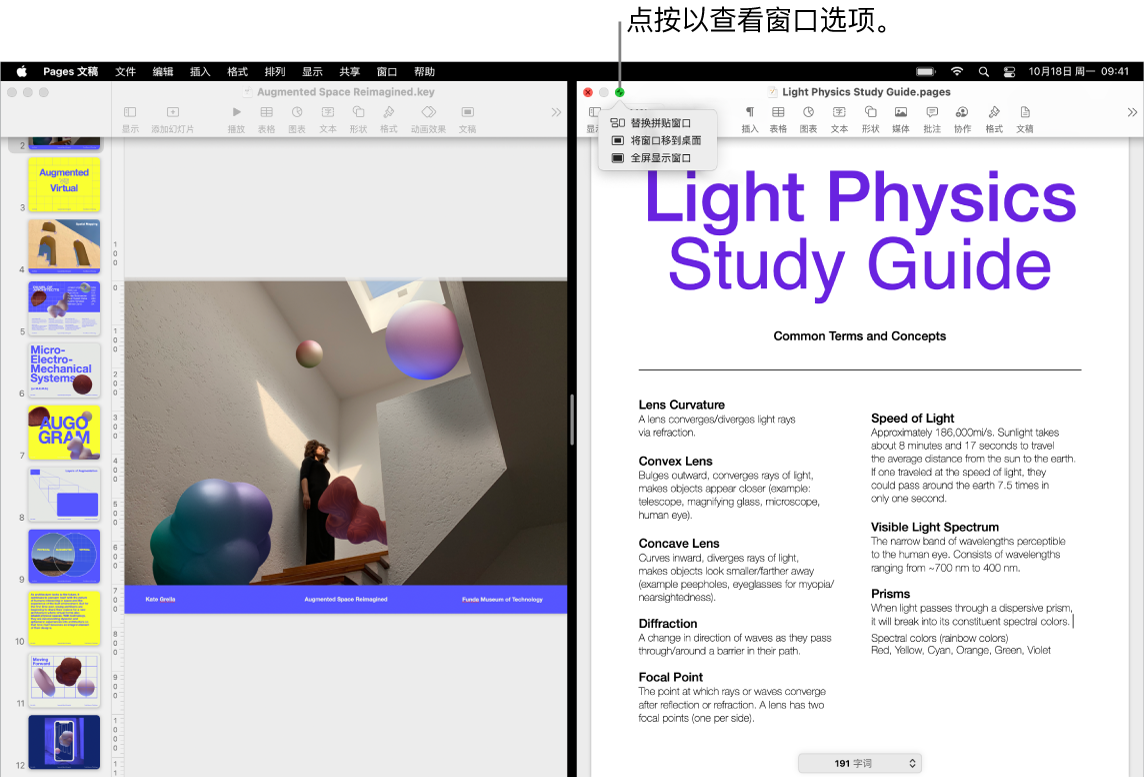Screen dimensions: 1144x777
Task: Select the AUGO GRAM slide thumbnail in Keynote
Action: 64,432
